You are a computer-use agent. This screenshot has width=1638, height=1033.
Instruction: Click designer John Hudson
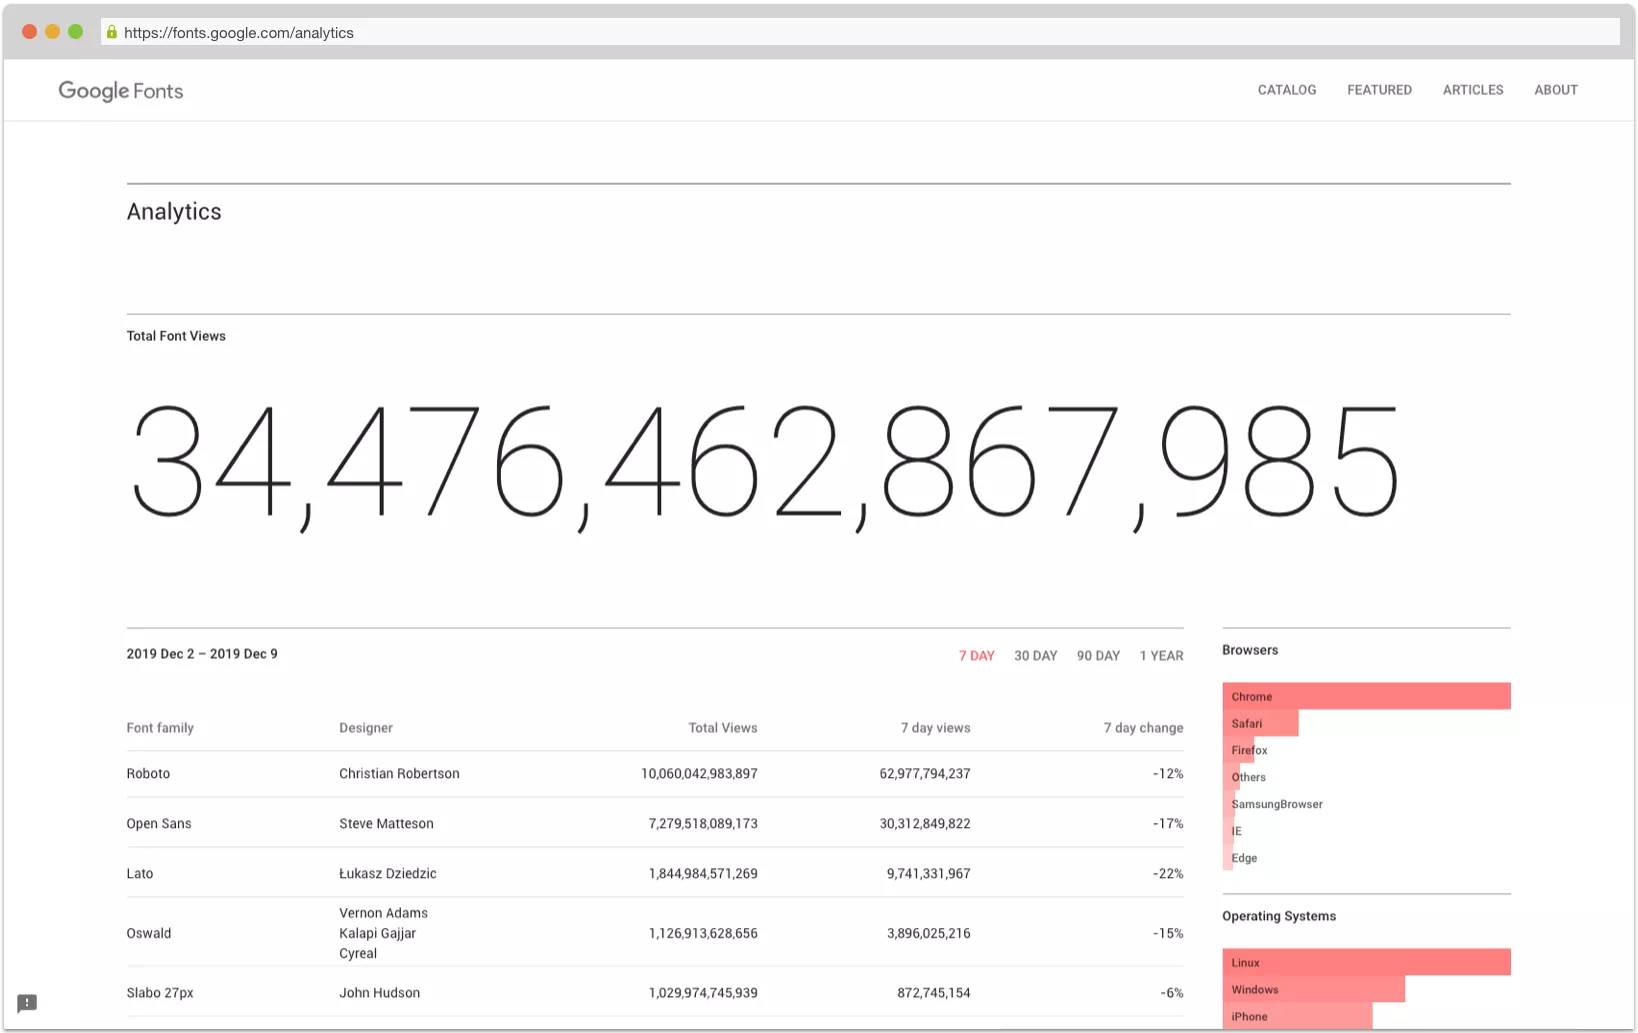pos(379,994)
